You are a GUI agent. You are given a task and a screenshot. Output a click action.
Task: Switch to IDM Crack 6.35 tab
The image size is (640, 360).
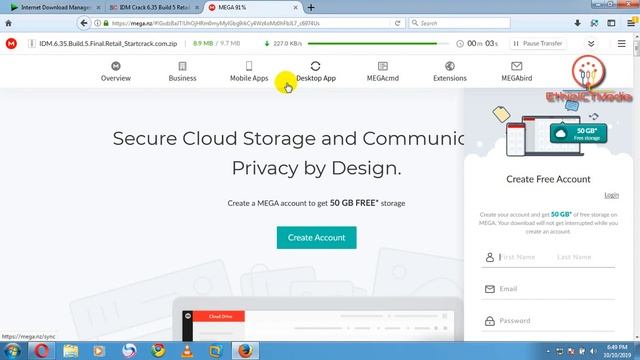(154, 7)
